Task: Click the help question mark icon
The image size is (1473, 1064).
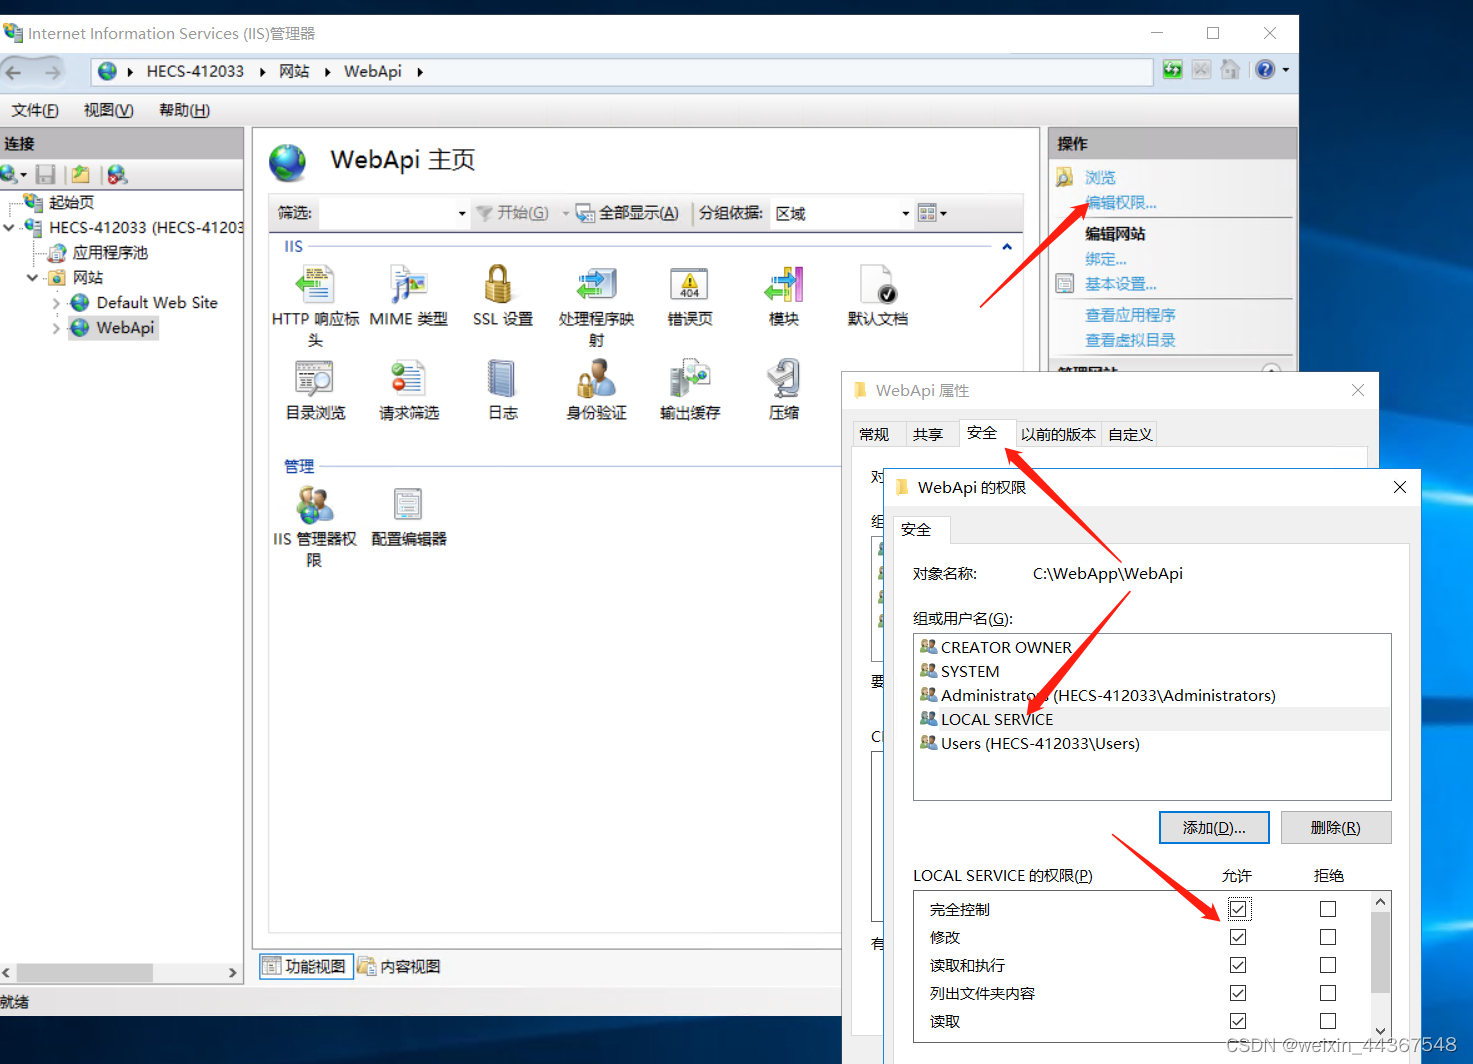Action: click(x=1265, y=70)
